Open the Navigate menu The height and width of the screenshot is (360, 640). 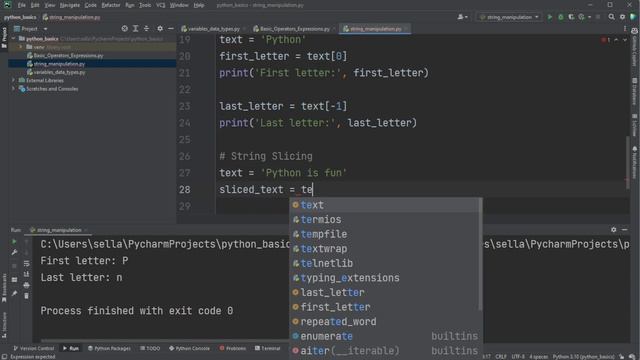tap(70, 5)
